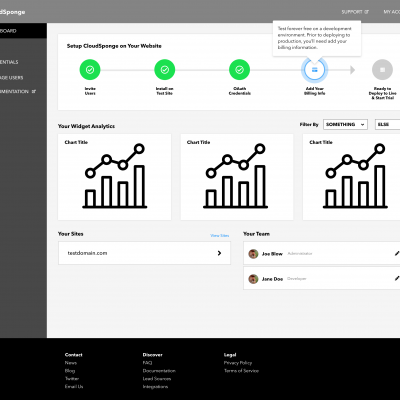
Task: Click the Ready to Deploy grey step icon
Action: pyautogui.click(x=382, y=70)
